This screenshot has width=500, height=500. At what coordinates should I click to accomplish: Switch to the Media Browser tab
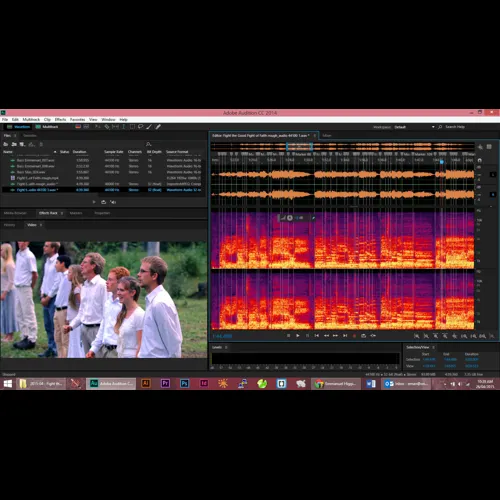(x=15, y=213)
